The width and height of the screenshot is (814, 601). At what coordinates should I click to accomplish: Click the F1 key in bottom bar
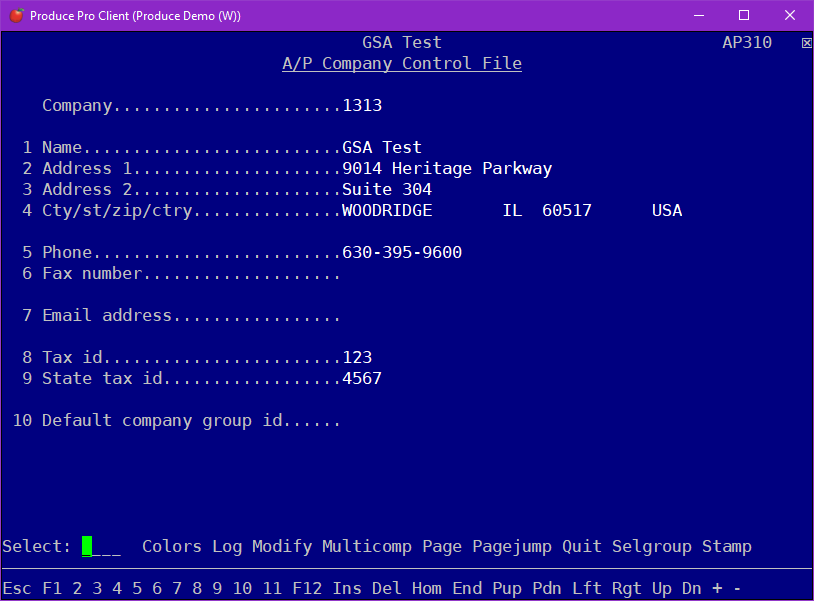52,589
